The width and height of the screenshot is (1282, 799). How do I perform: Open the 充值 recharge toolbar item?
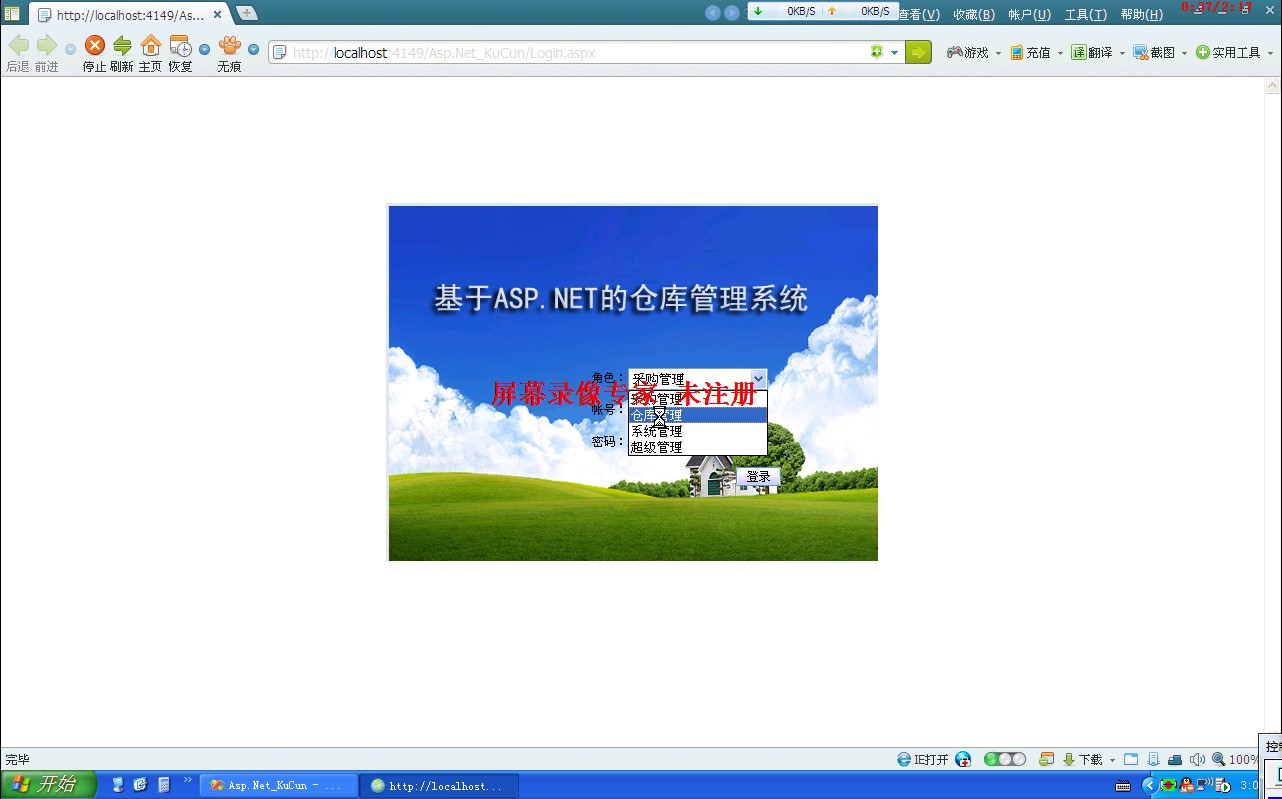[1030, 52]
